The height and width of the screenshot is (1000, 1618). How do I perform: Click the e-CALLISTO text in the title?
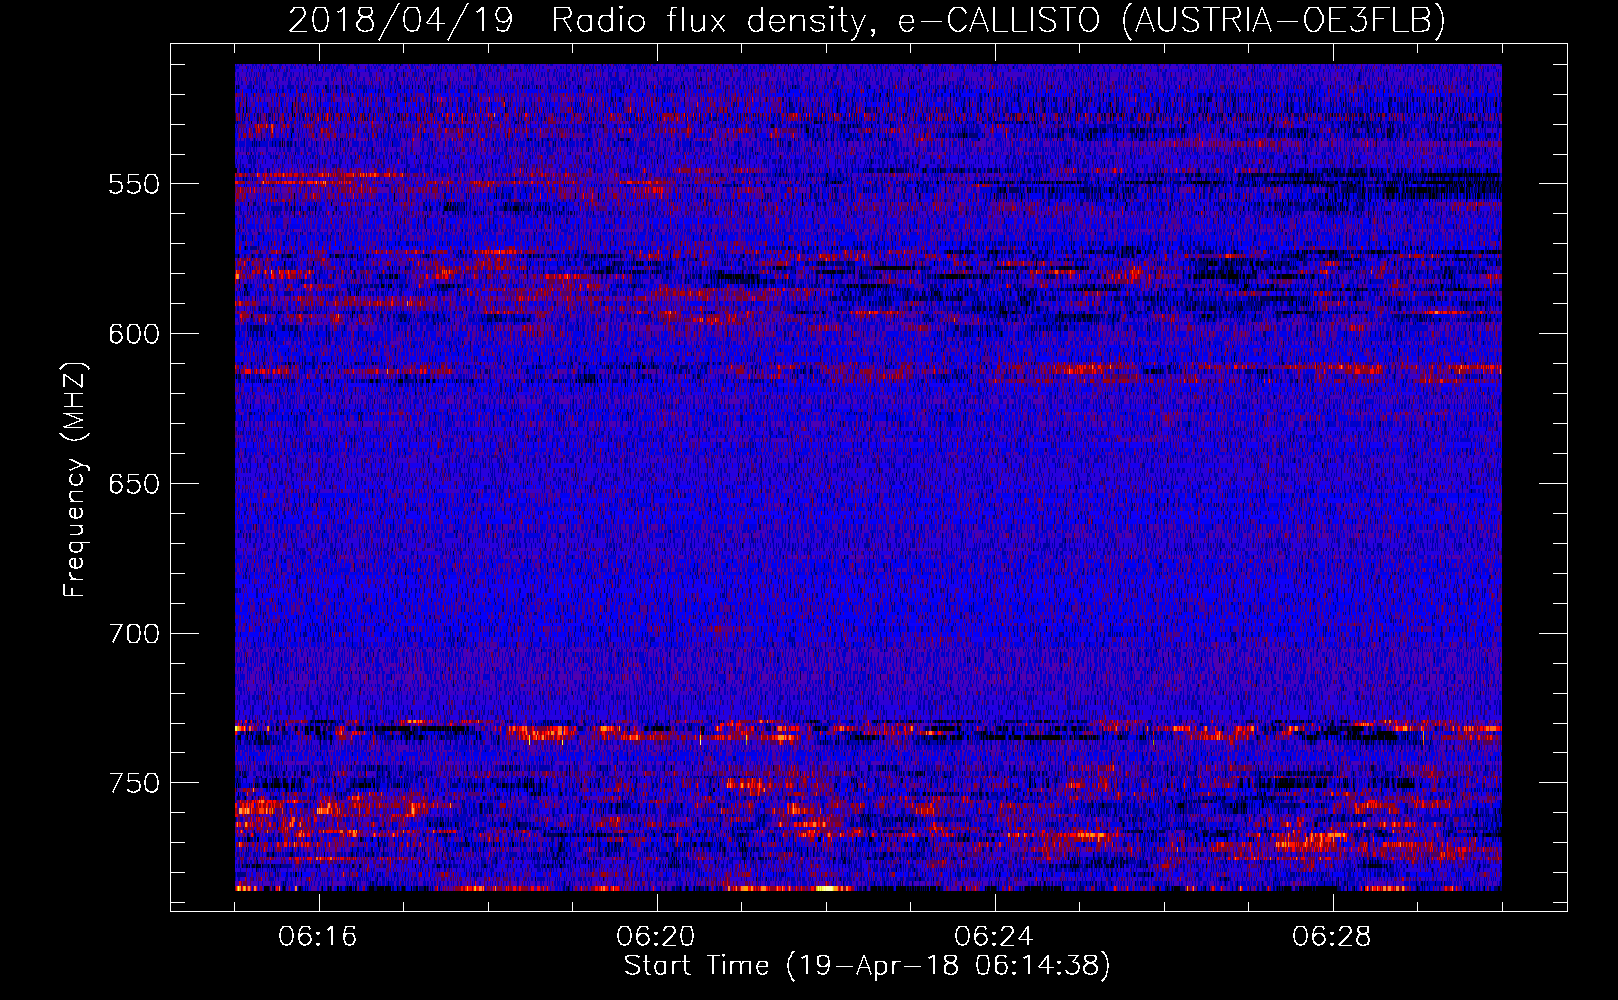(998, 20)
